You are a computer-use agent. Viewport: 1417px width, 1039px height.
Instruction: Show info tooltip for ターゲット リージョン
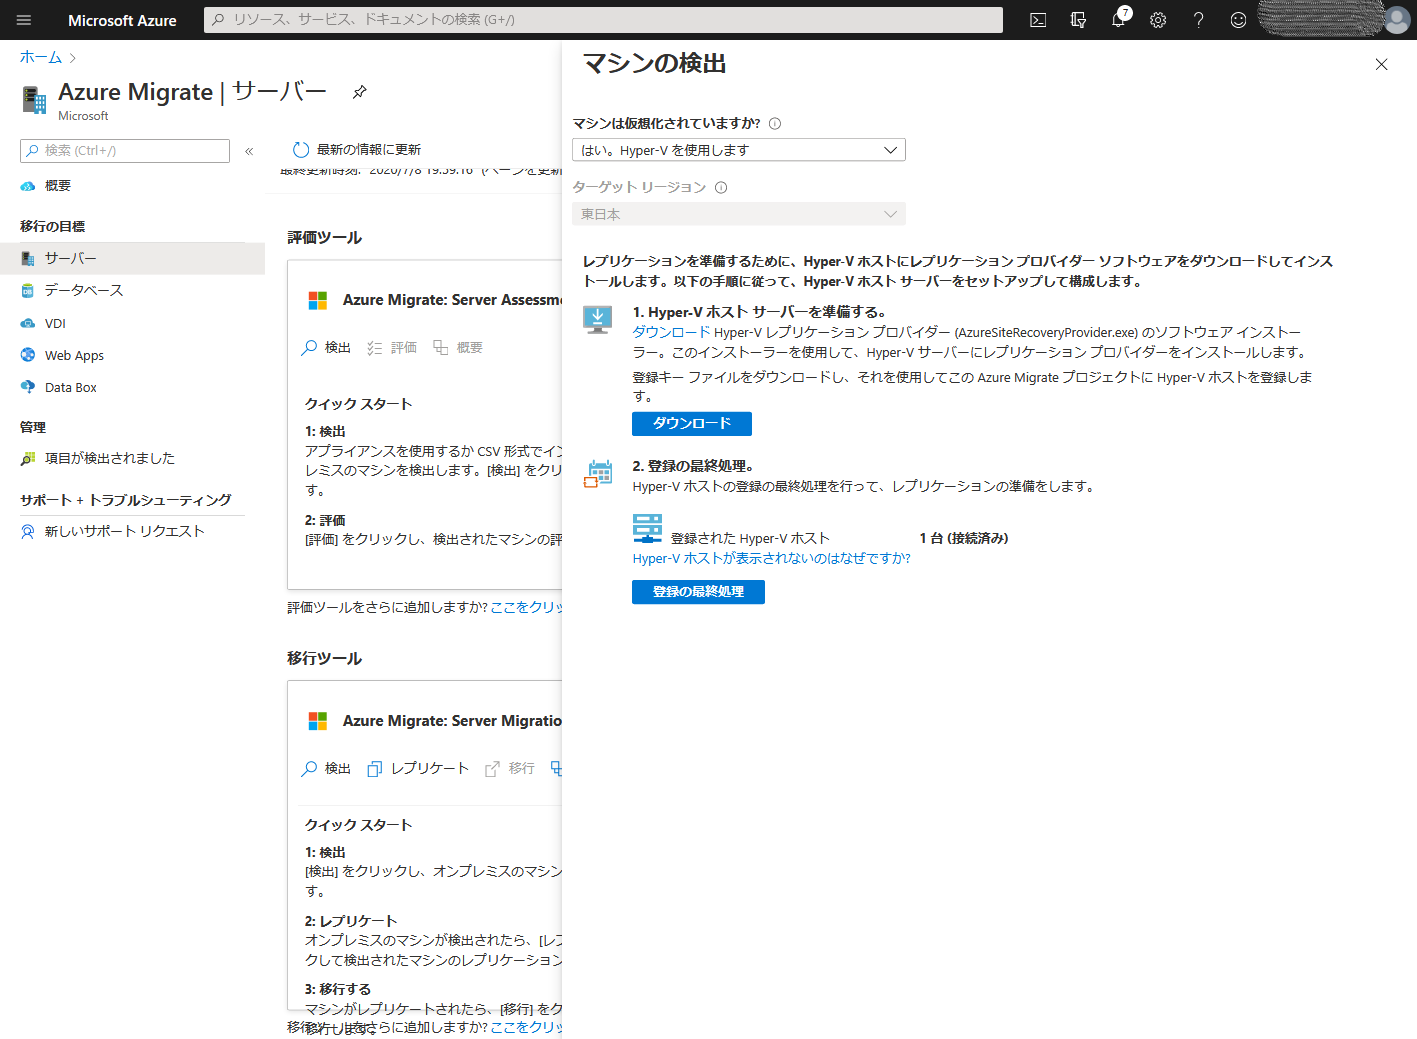point(721,188)
